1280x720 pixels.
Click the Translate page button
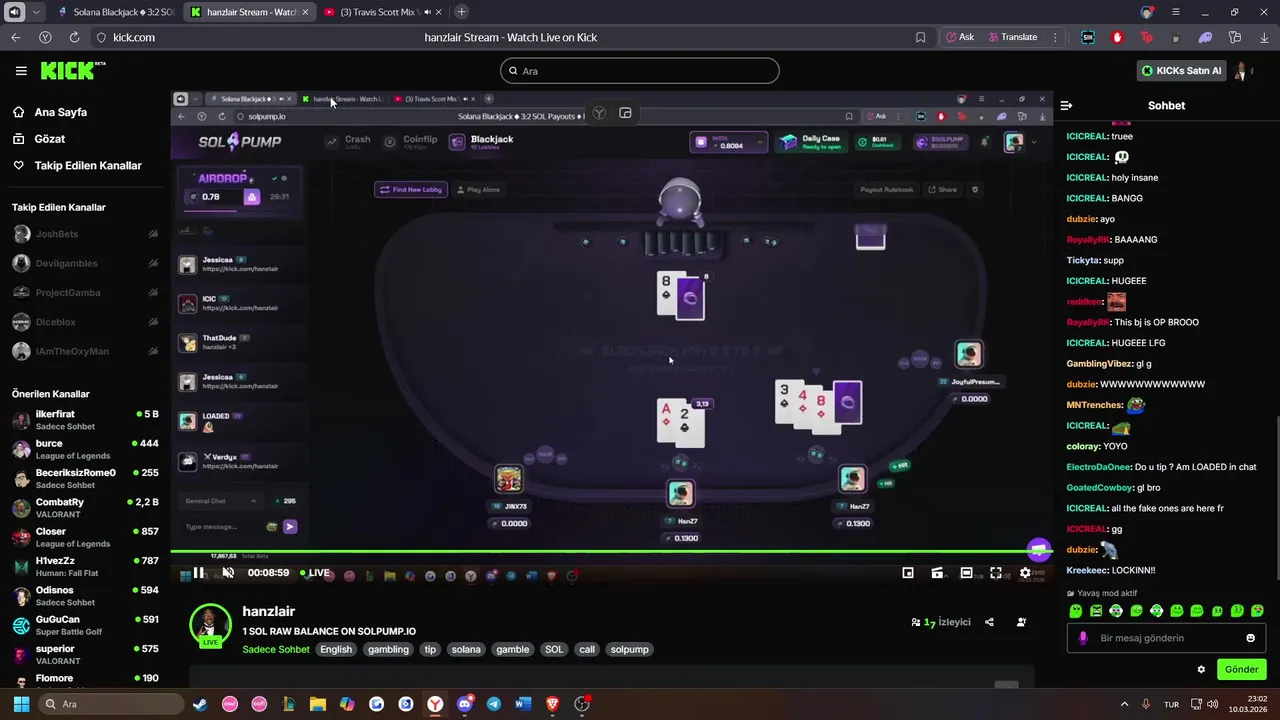click(1013, 37)
